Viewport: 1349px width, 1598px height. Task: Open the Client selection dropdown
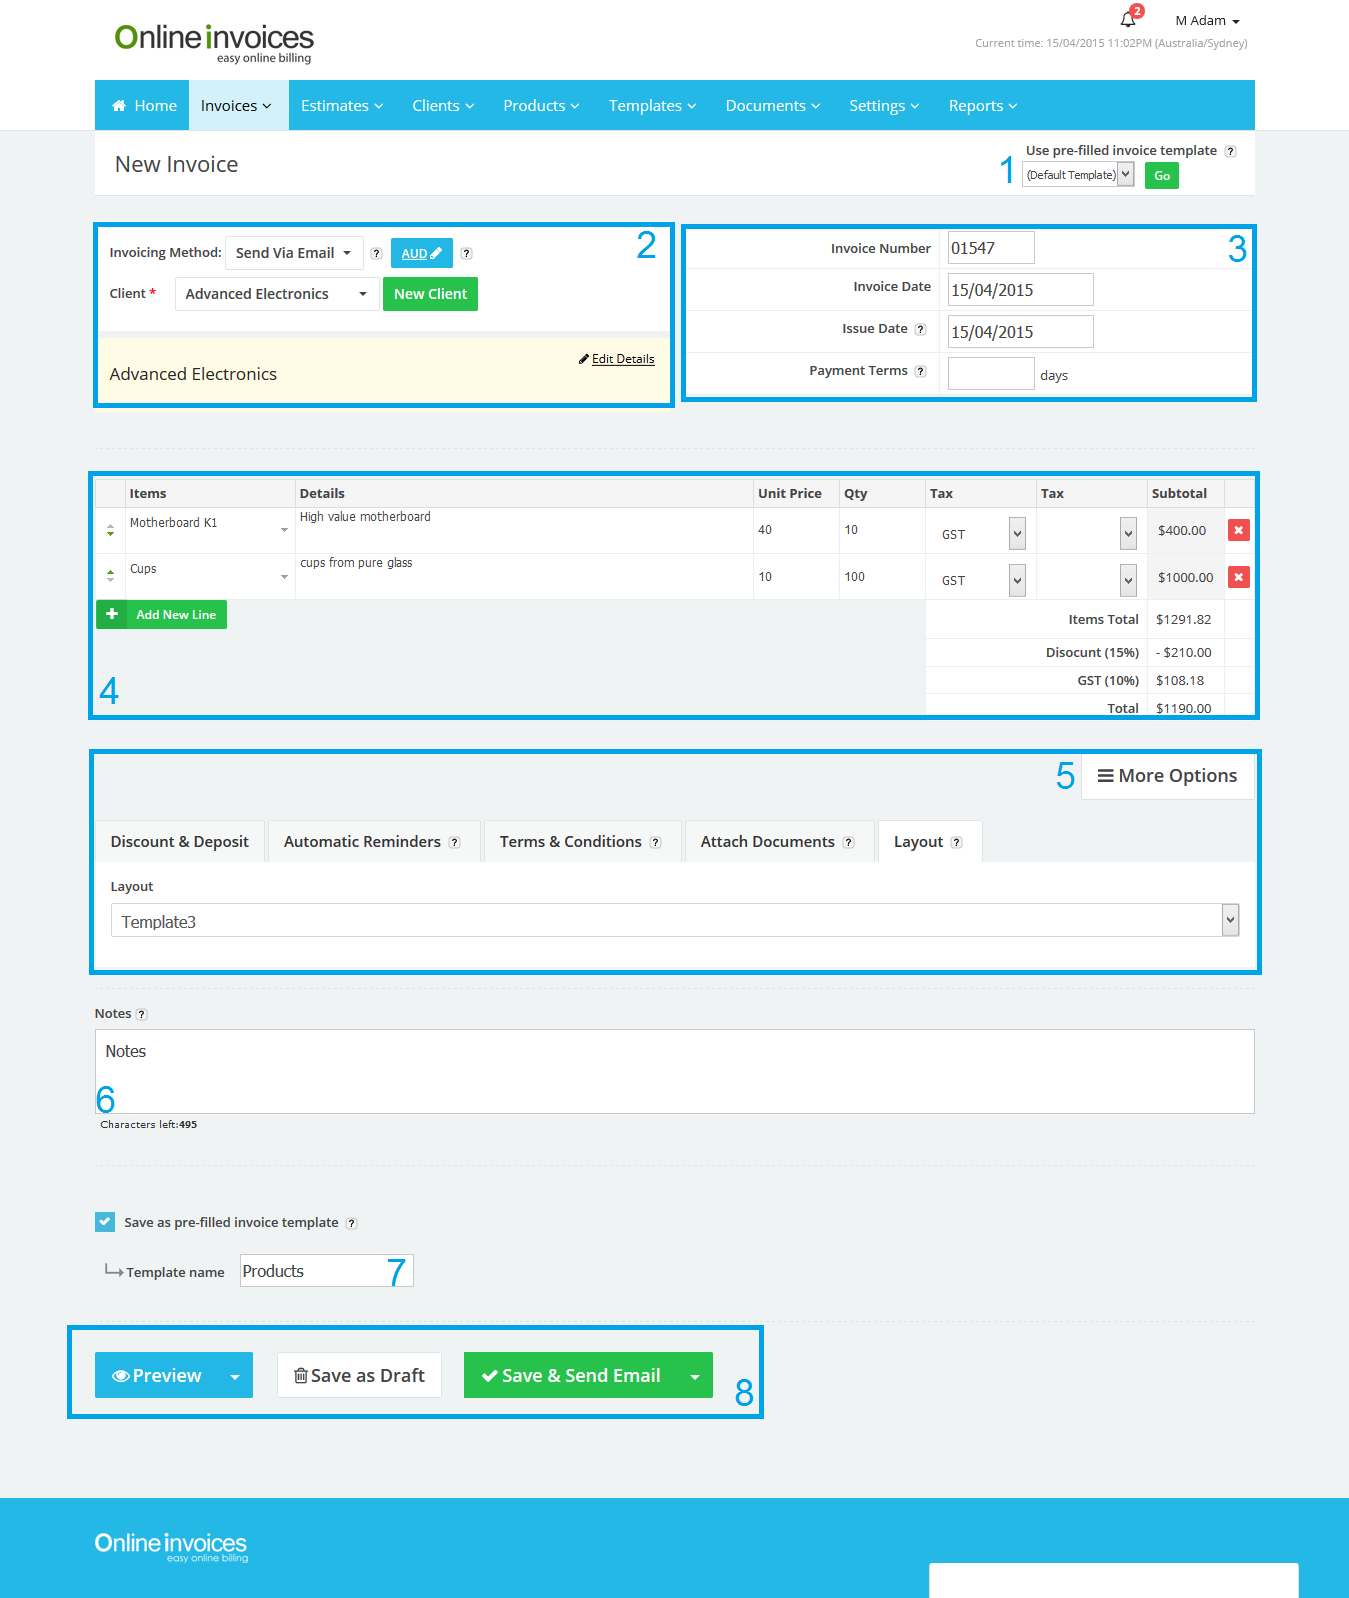coord(276,294)
